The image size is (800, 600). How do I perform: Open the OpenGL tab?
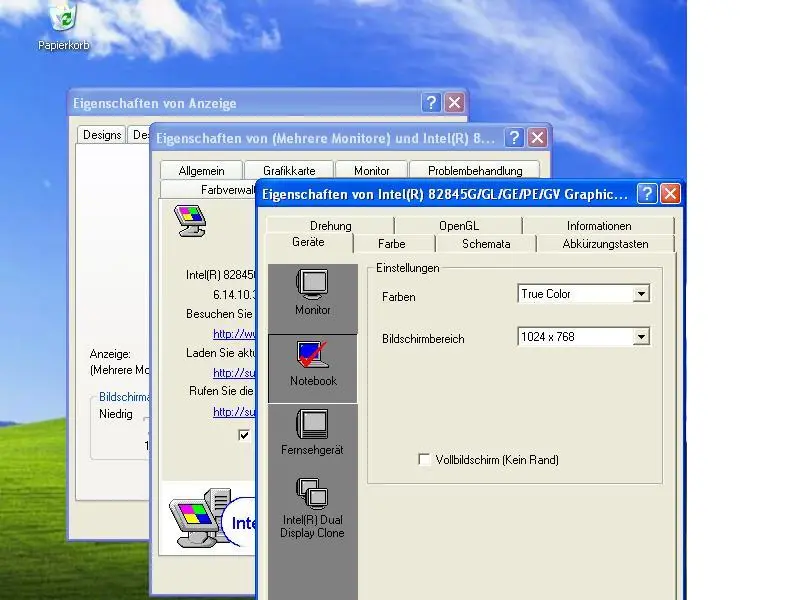[x=458, y=226]
